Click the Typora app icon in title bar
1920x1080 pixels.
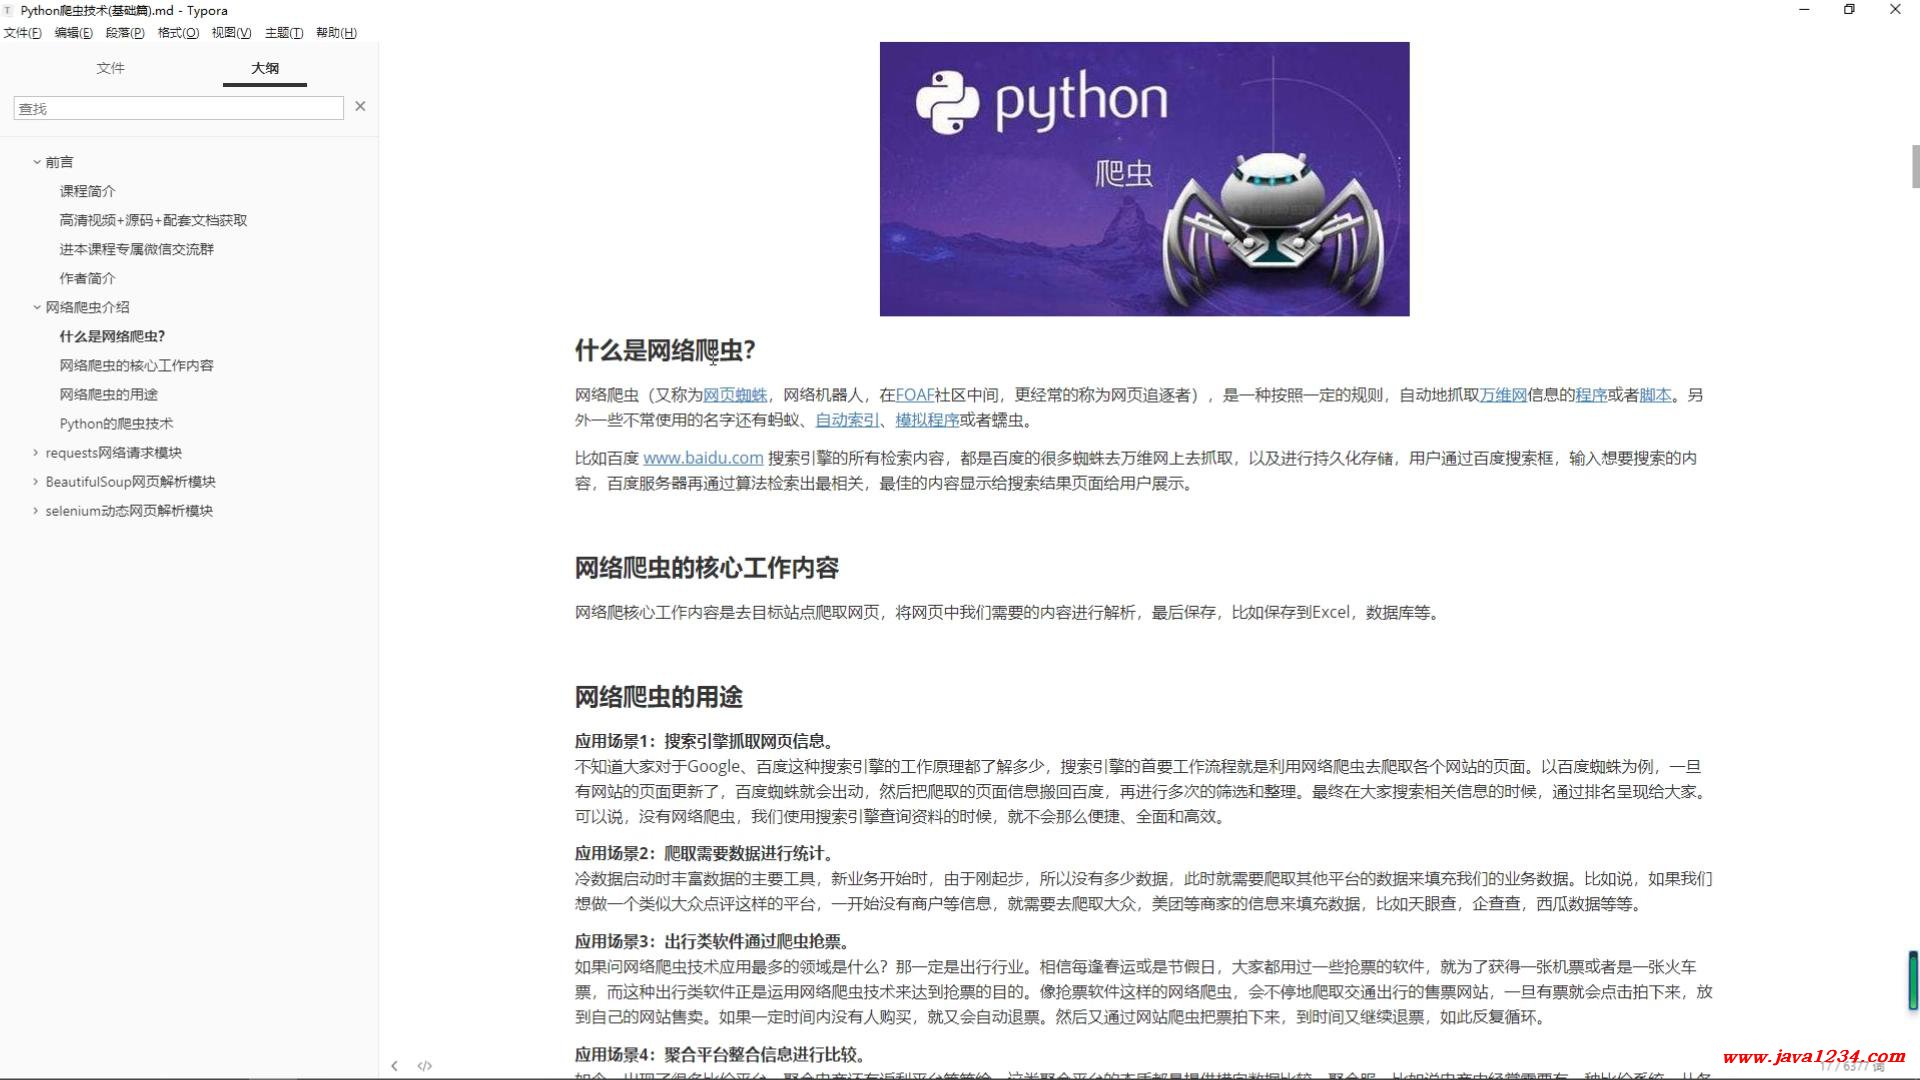point(8,10)
